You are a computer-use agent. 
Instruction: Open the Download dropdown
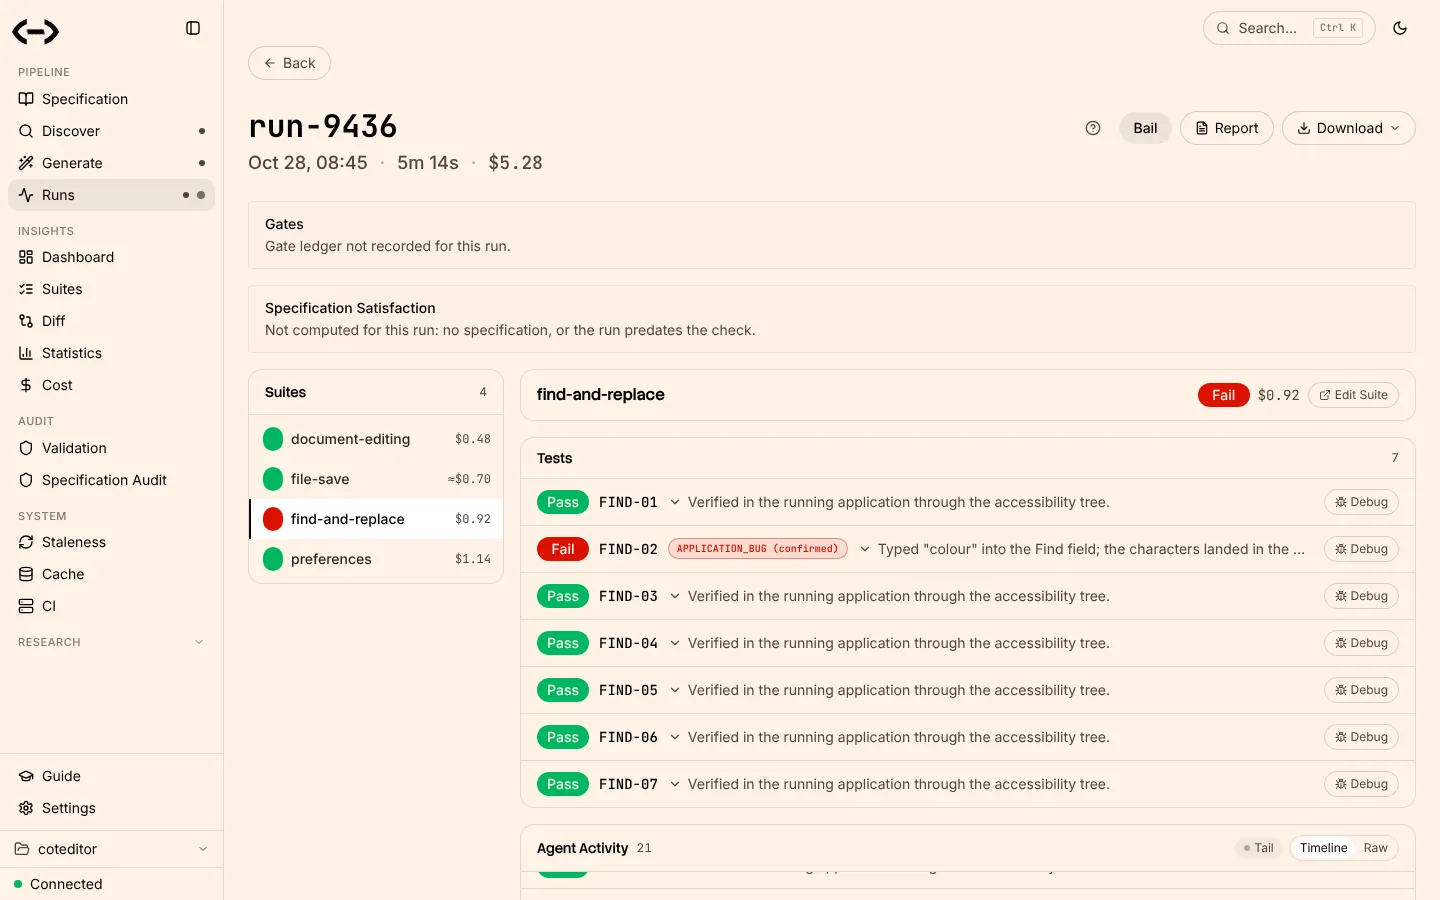click(1348, 128)
